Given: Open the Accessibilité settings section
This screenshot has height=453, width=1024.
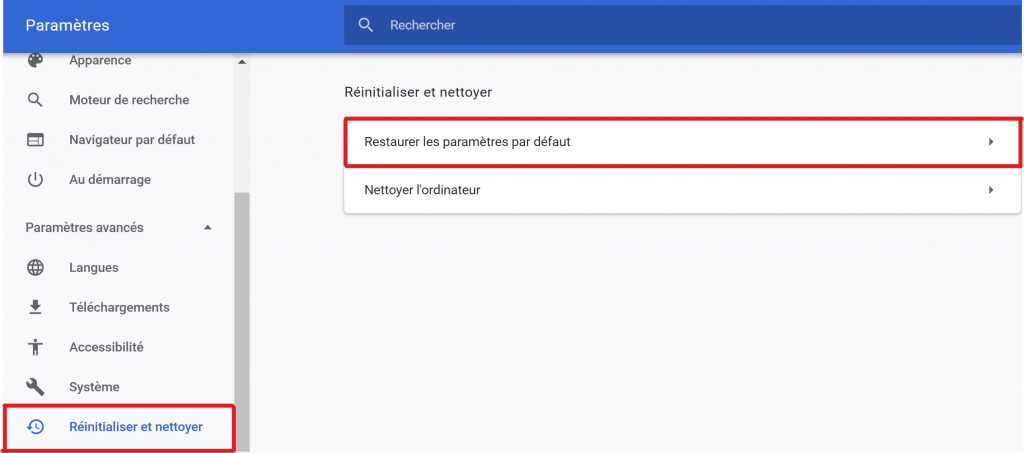Looking at the screenshot, I should point(106,347).
